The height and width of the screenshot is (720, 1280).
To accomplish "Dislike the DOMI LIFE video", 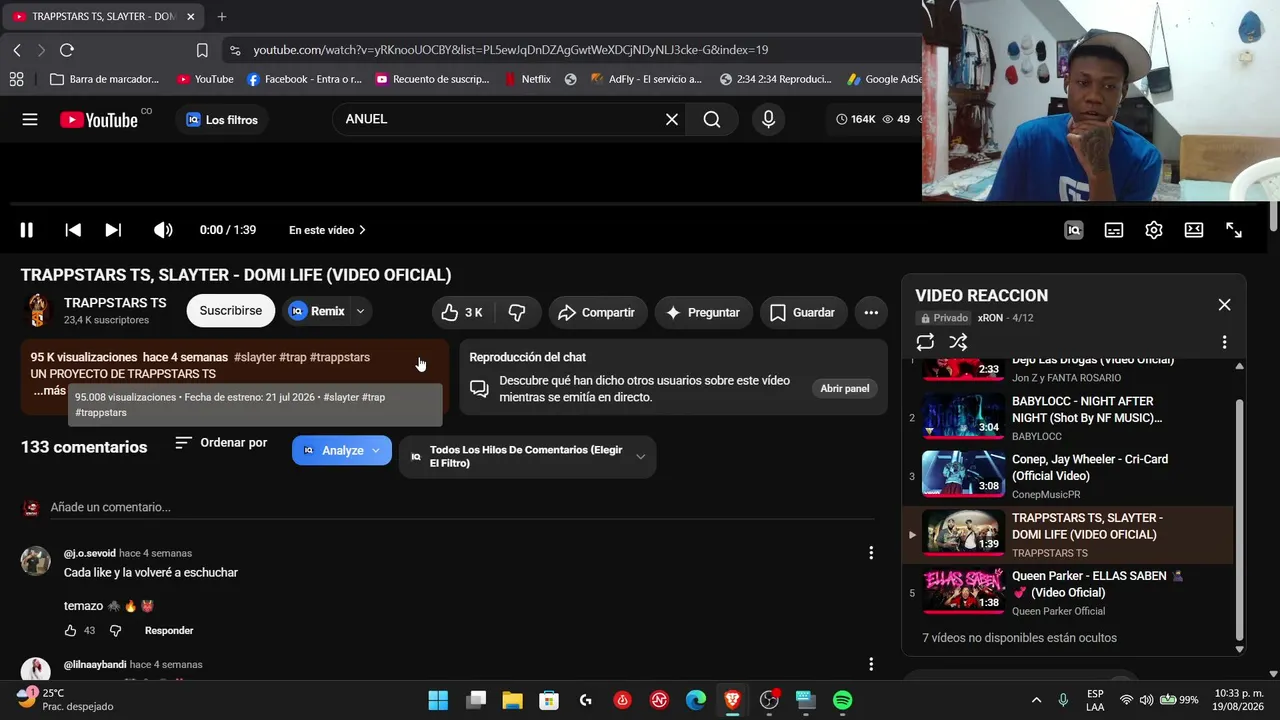I will coord(517,312).
